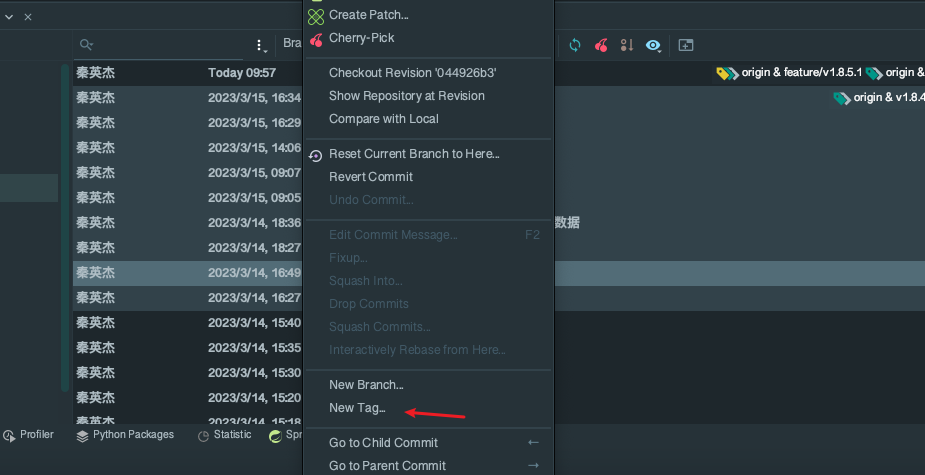Image resolution: width=925 pixels, height=475 pixels.
Task: Select Revert Commit menu entry
Action: point(370,177)
